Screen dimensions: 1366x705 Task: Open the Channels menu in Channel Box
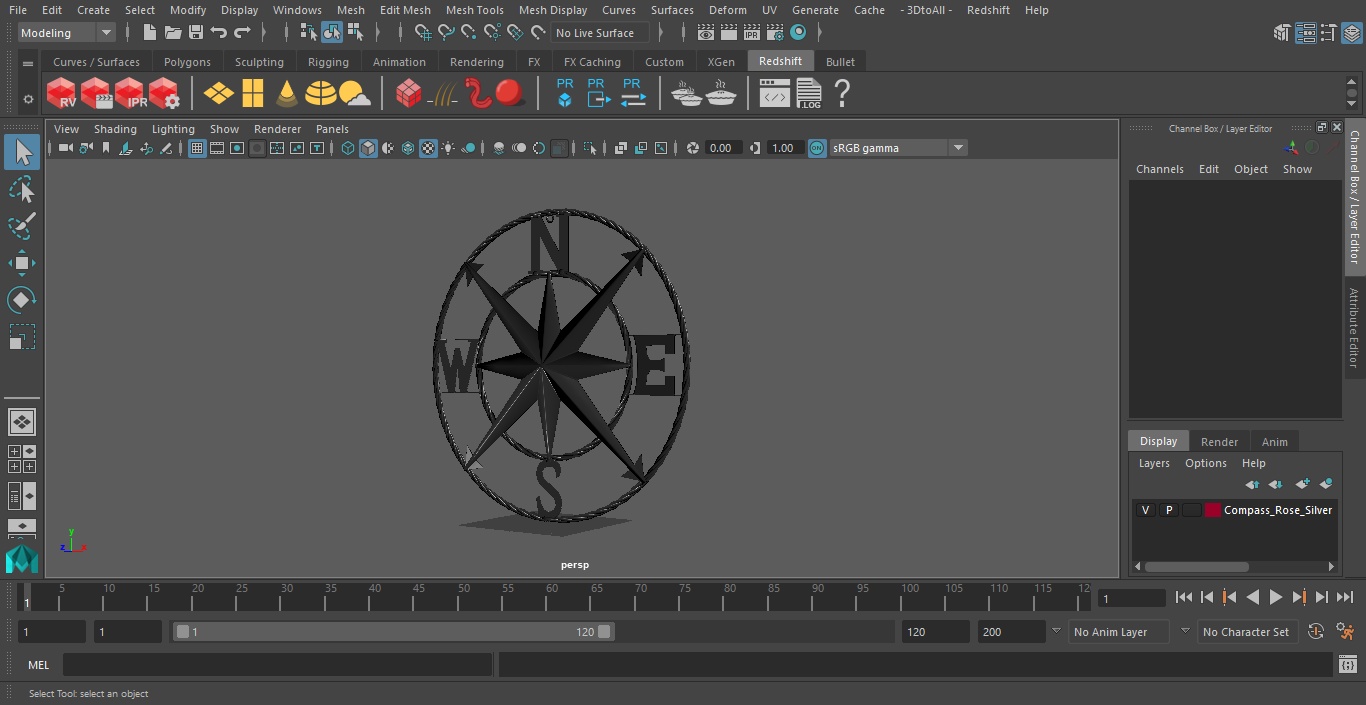(1159, 169)
